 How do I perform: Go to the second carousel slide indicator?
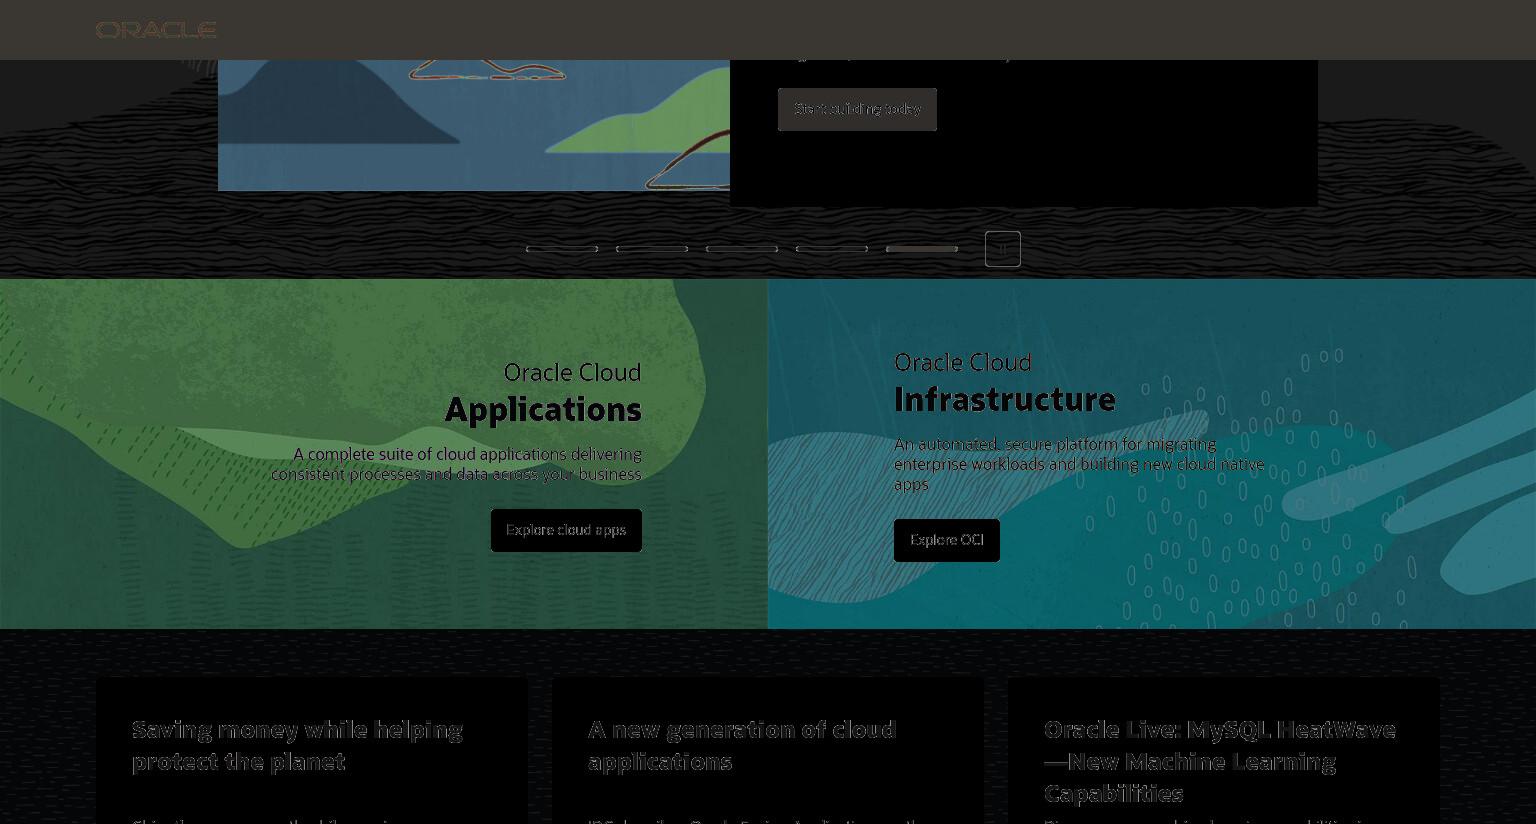point(652,249)
